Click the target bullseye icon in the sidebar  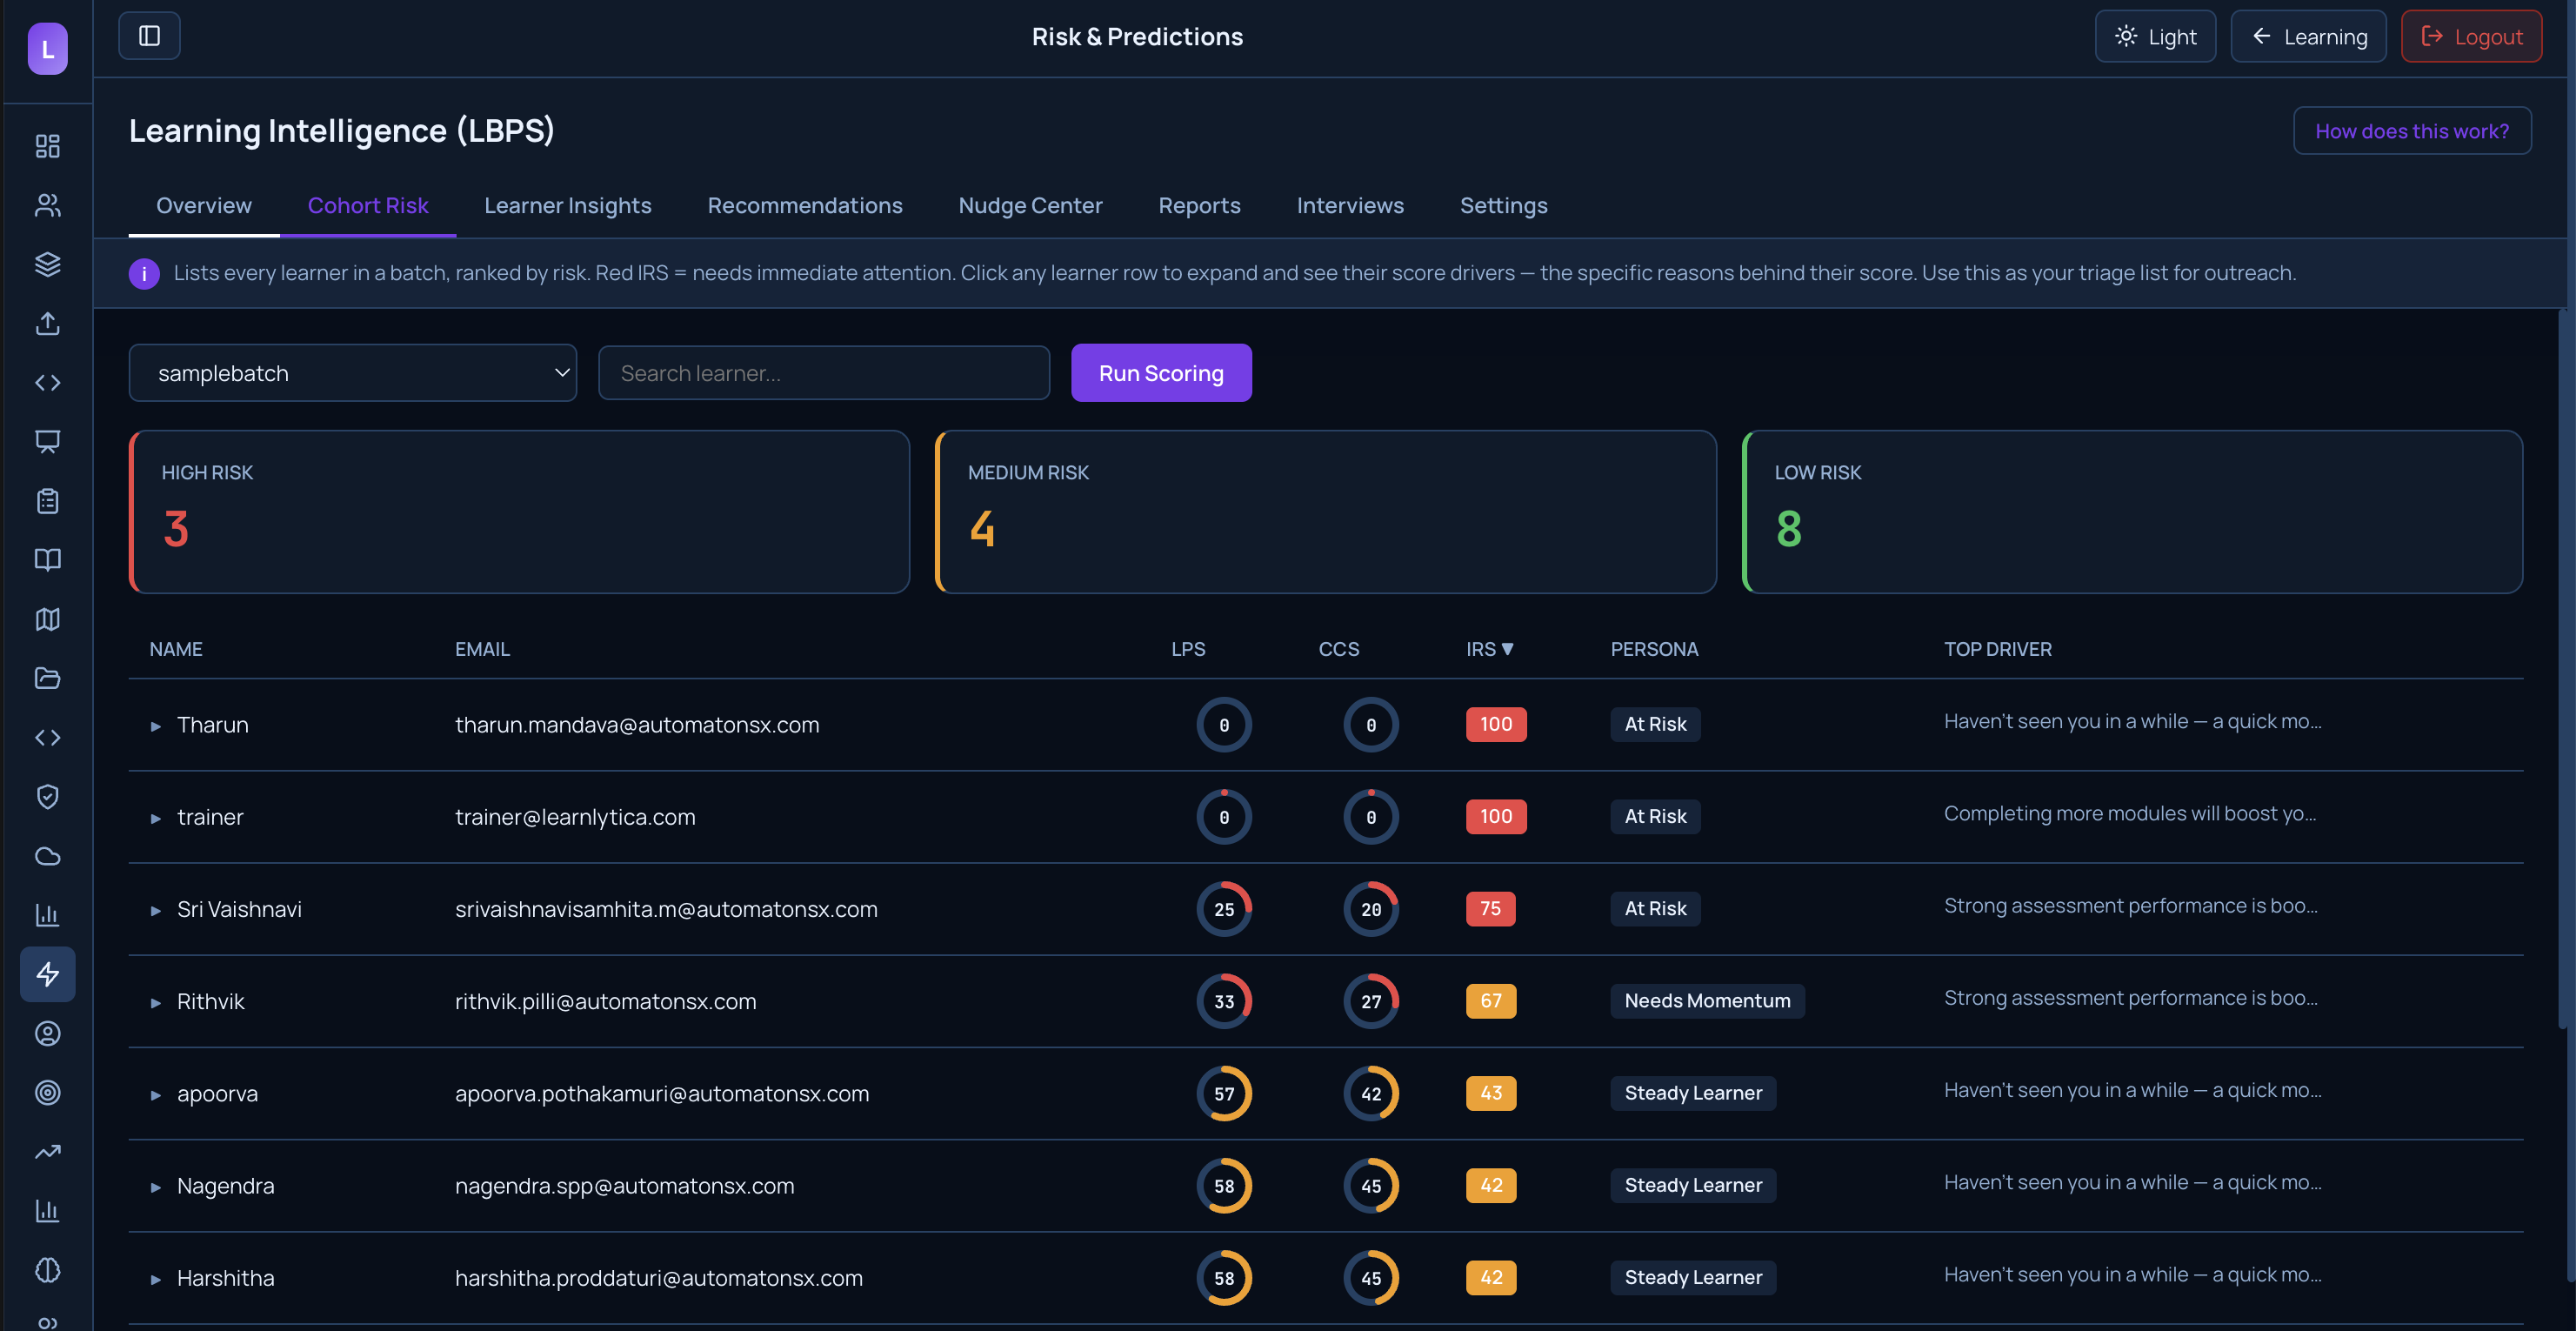click(47, 1092)
